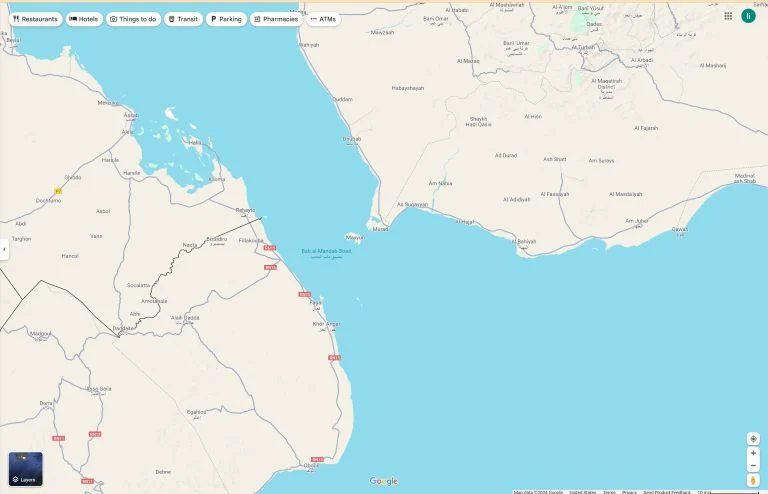Show your location on the map
768x494 pixels.
tap(753, 439)
